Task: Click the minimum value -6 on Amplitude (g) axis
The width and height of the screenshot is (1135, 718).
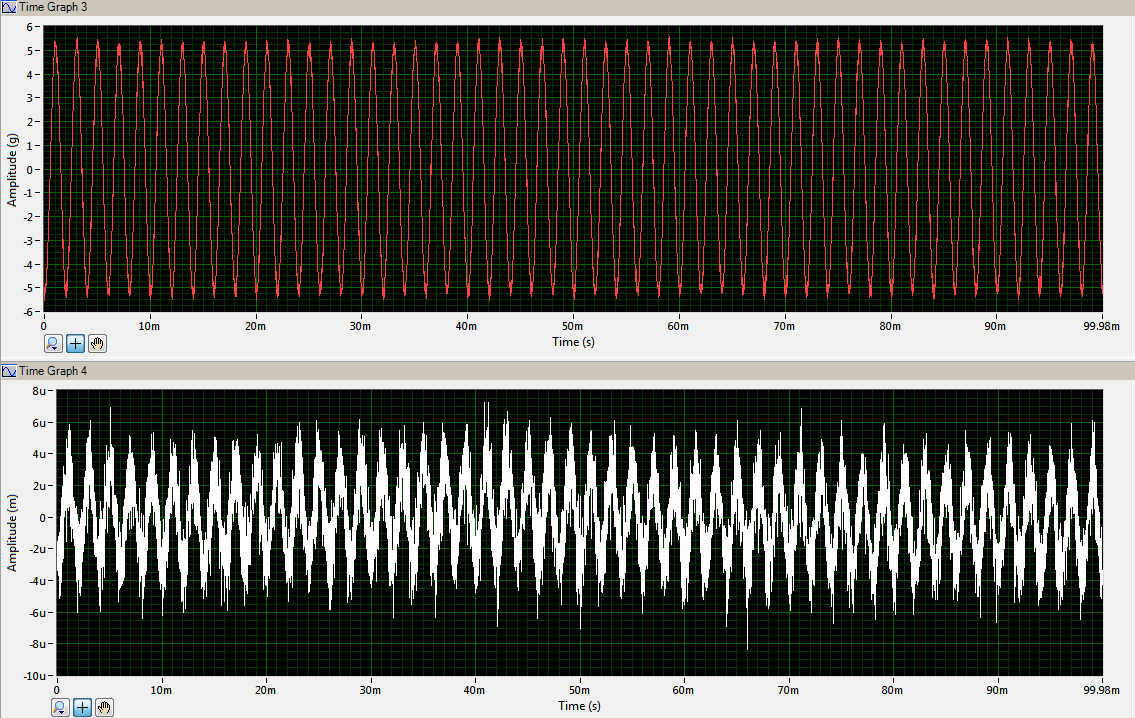Action: (32, 312)
